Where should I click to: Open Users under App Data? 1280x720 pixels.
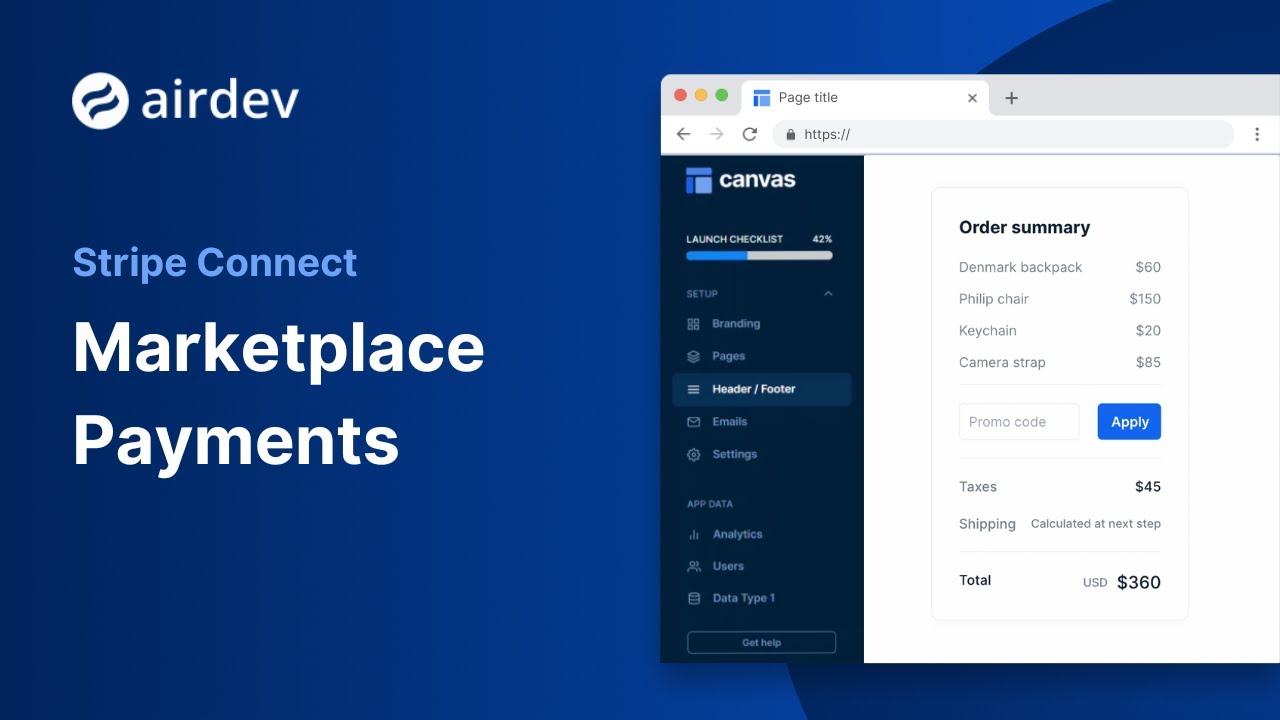(x=762, y=567)
